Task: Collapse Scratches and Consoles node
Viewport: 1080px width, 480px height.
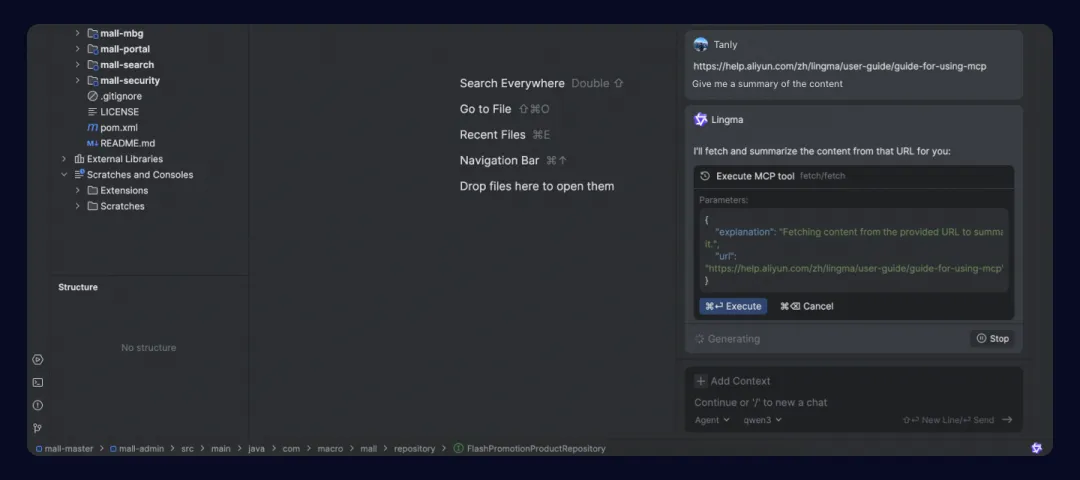Action: [64, 174]
